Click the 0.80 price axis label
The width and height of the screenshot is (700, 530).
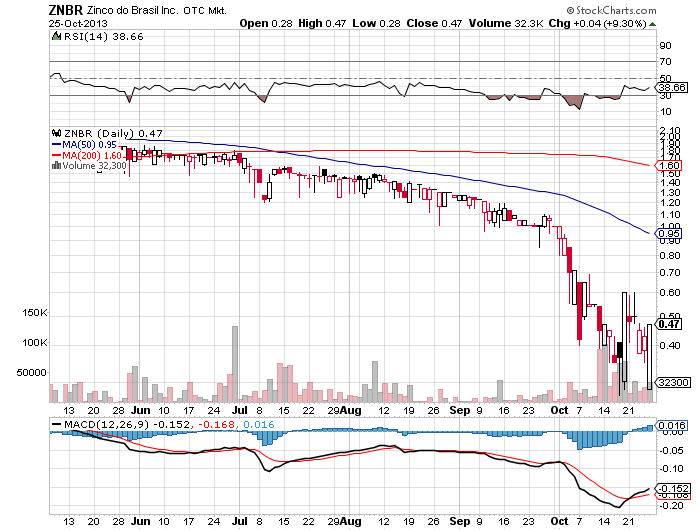point(670,255)
